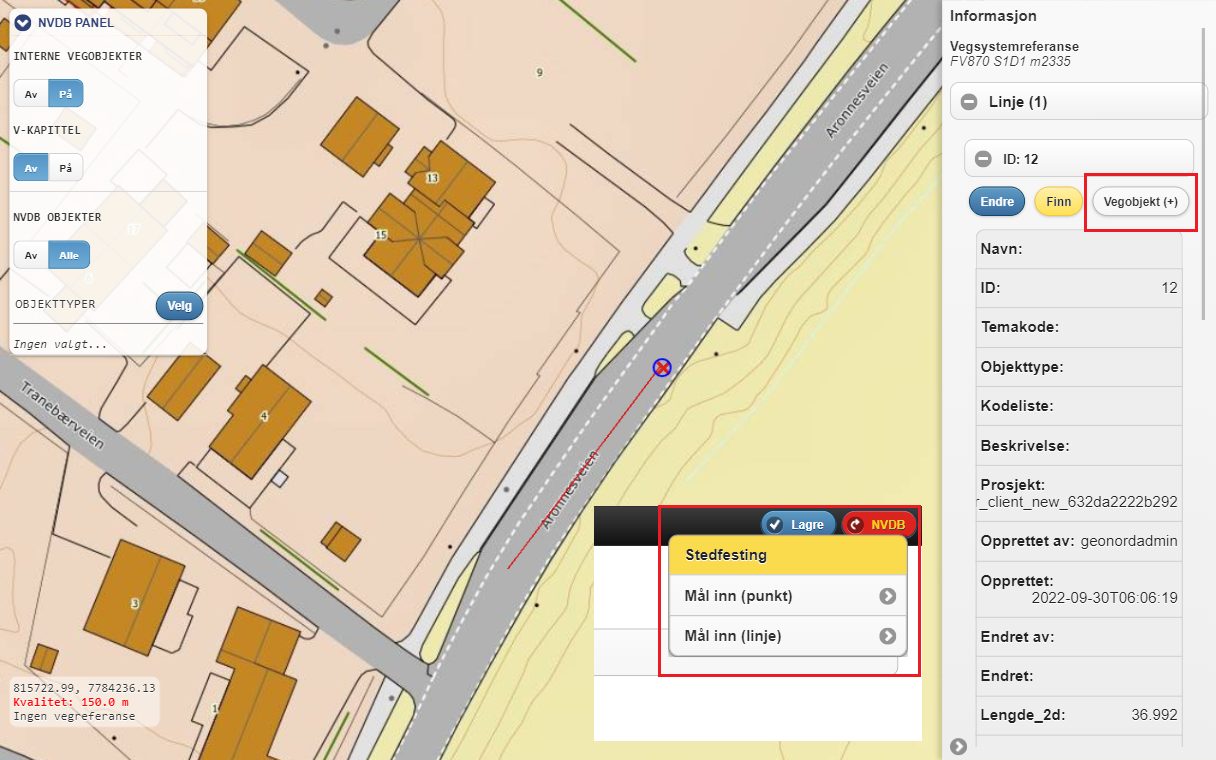This screenshot has width=1216, height=760.
Task: Click the Lengde_2d value 36.992
Action: 1153,715
